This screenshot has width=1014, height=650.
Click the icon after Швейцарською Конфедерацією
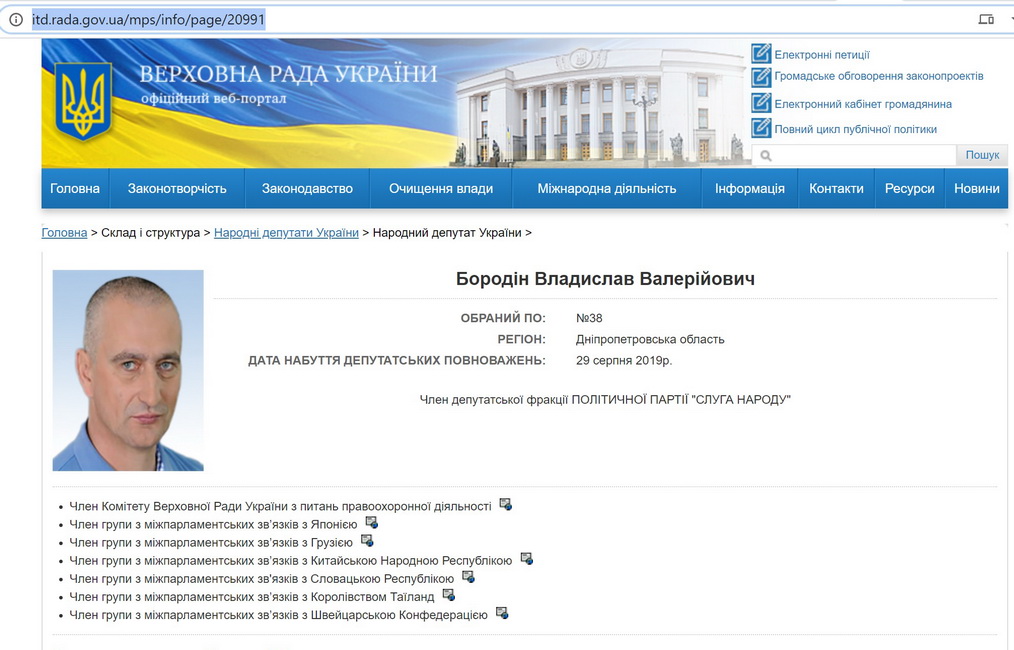pos(502,613)
